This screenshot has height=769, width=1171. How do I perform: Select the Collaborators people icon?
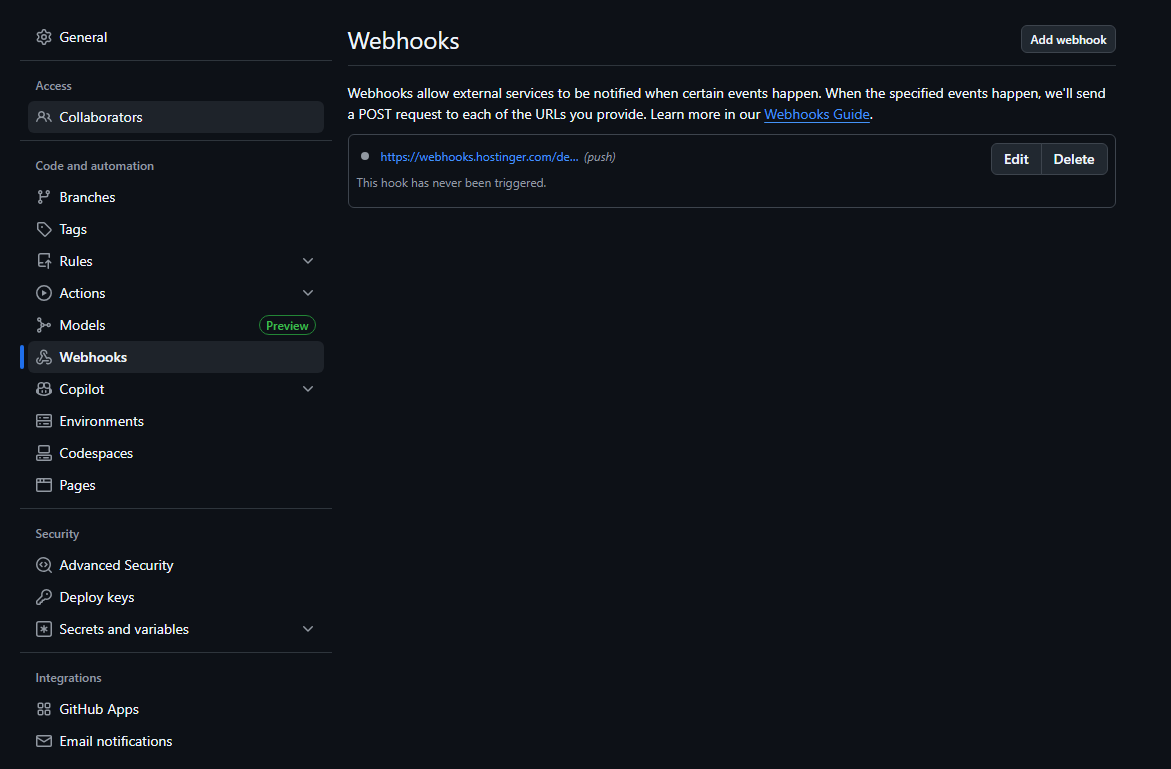coord(44,117)
